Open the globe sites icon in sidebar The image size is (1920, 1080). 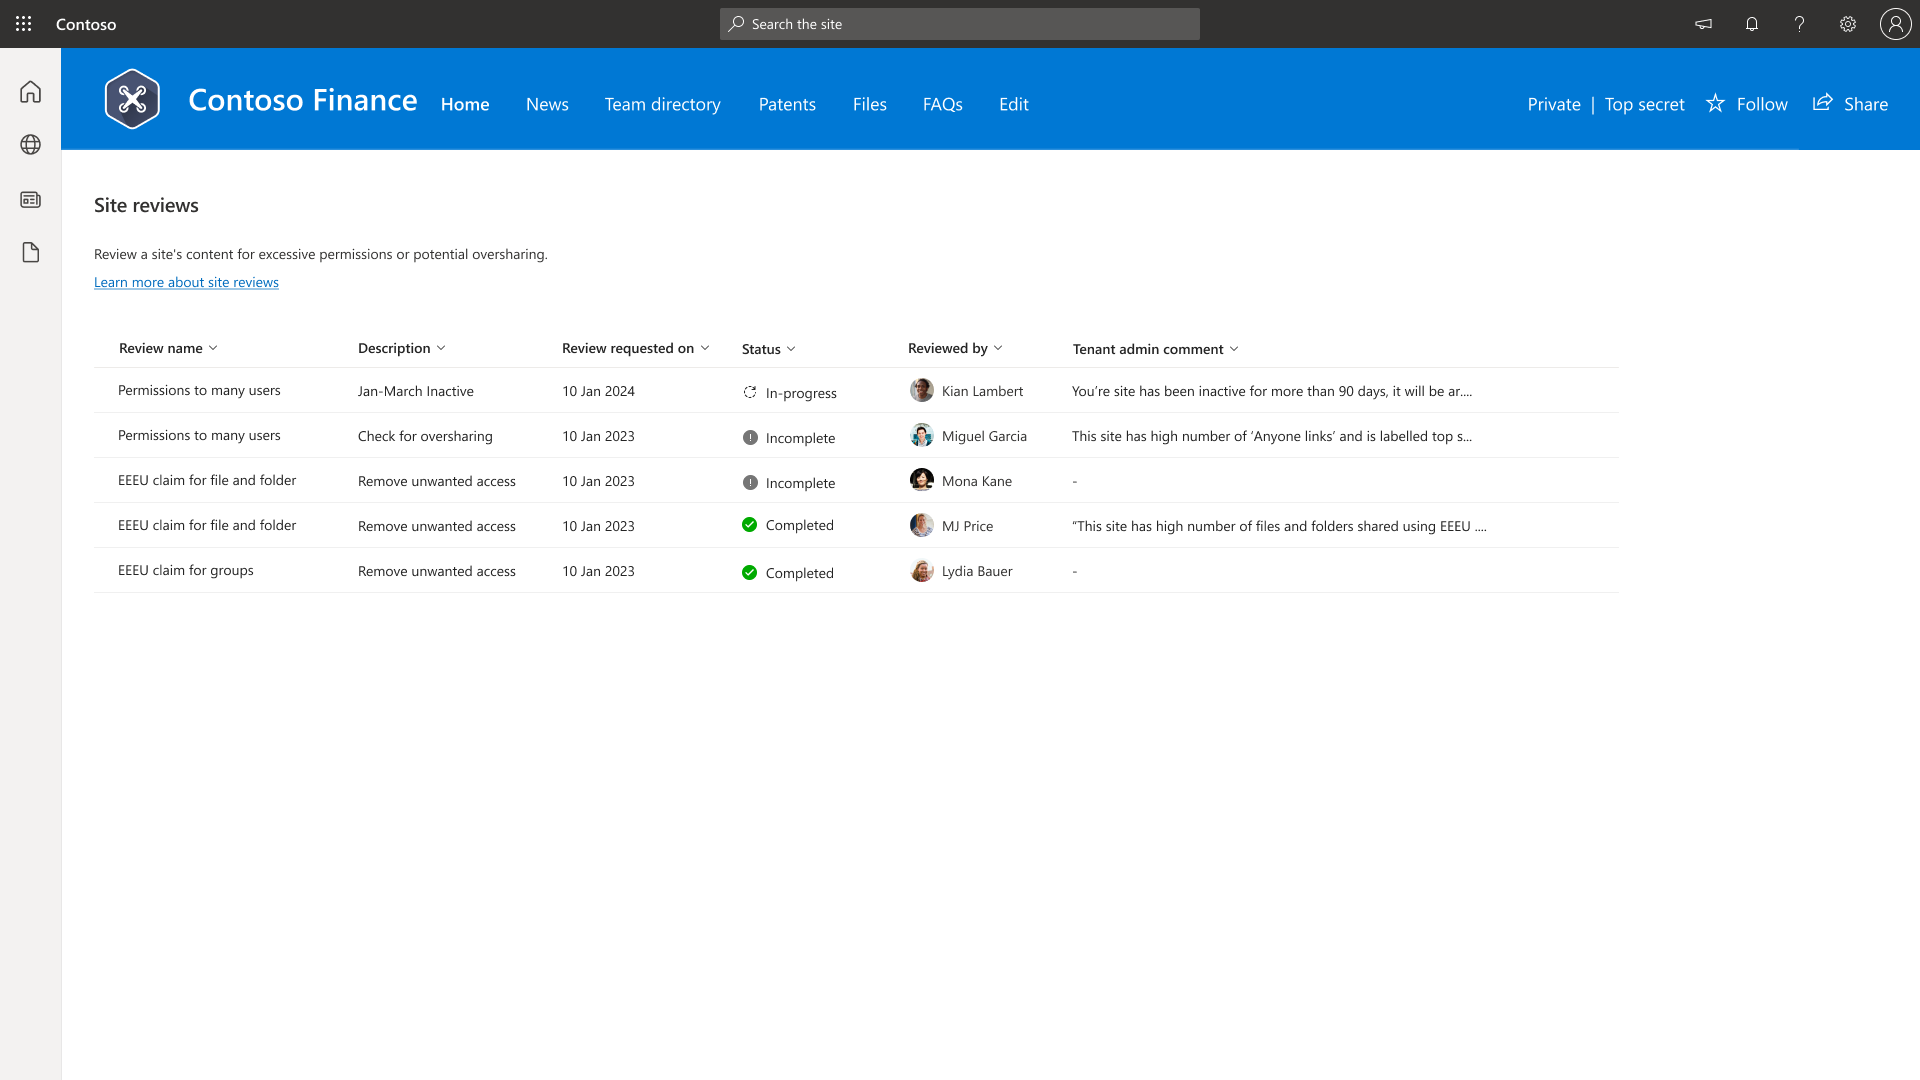coord(31,145)
